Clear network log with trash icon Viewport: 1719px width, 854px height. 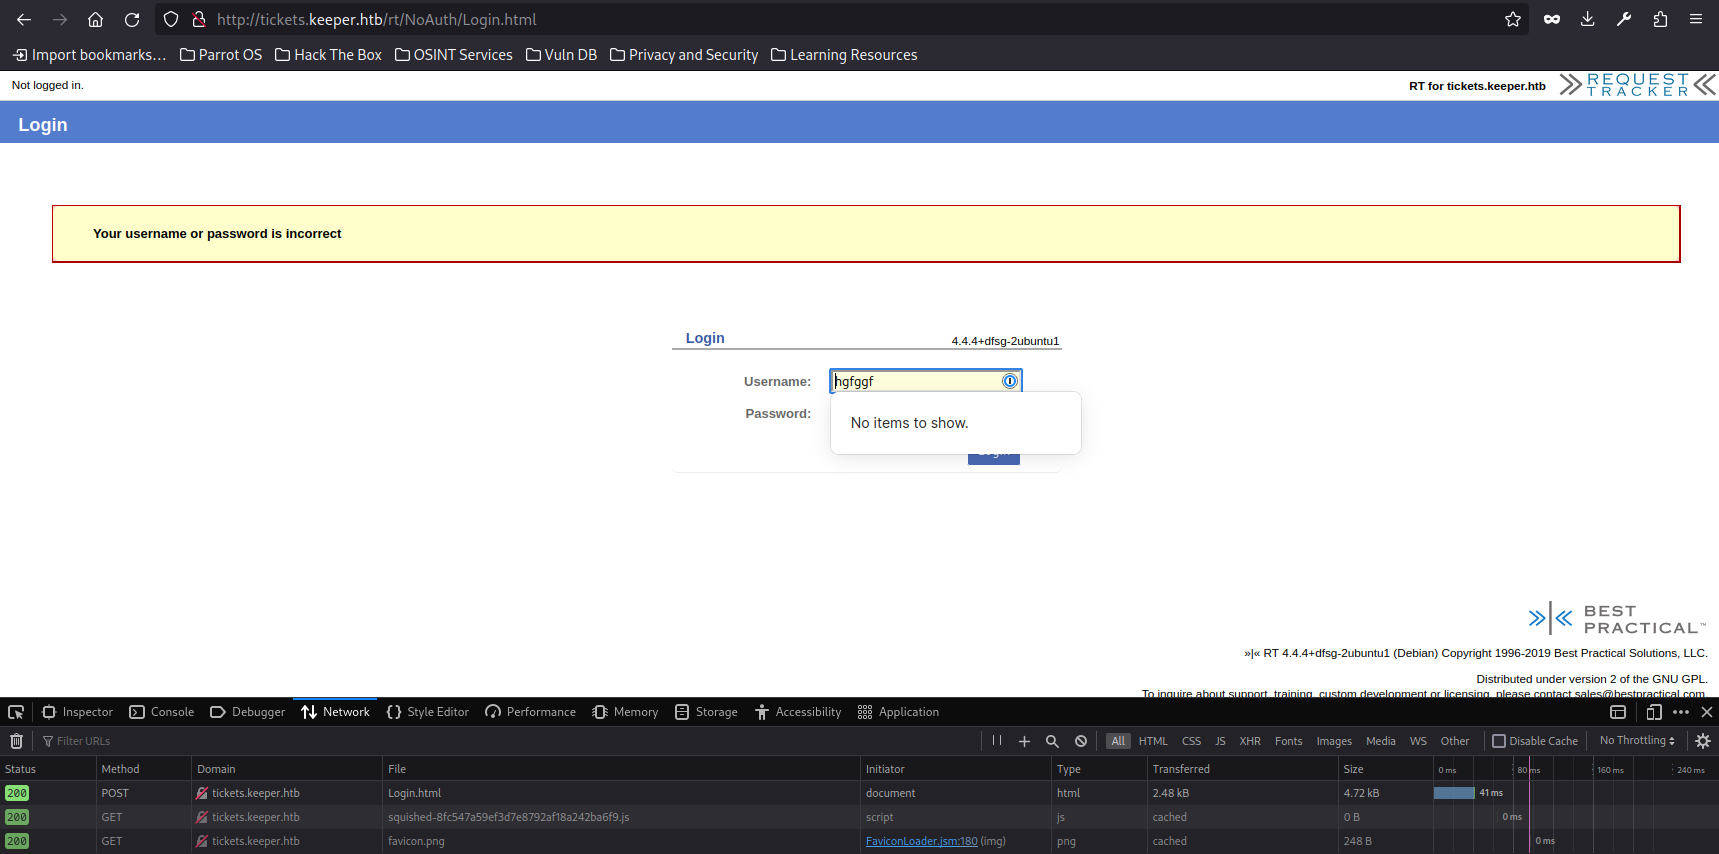tap(16, 741)
